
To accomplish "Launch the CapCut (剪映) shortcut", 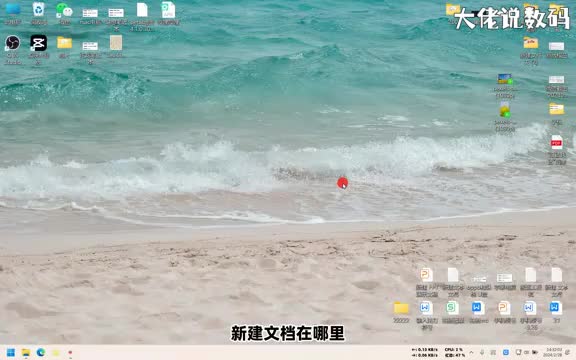I will [x=39, y=43].
